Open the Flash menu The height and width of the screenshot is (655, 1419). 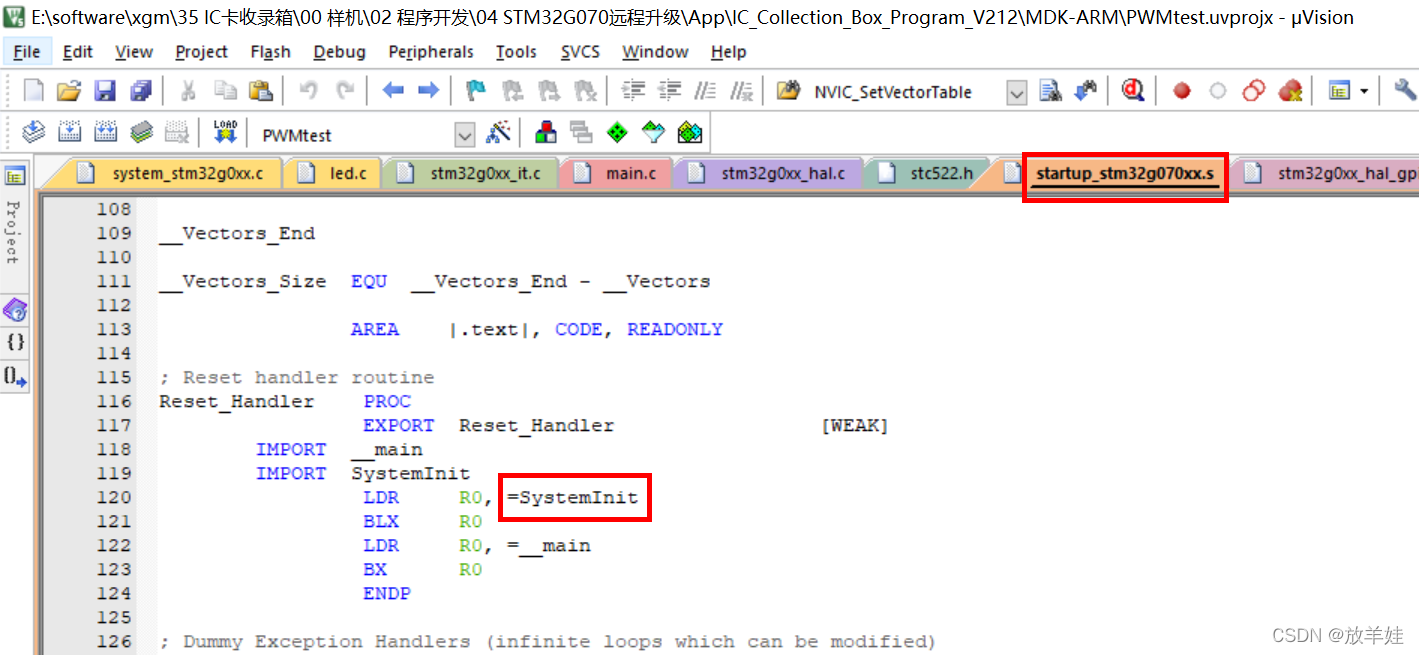tap(270, 52)
